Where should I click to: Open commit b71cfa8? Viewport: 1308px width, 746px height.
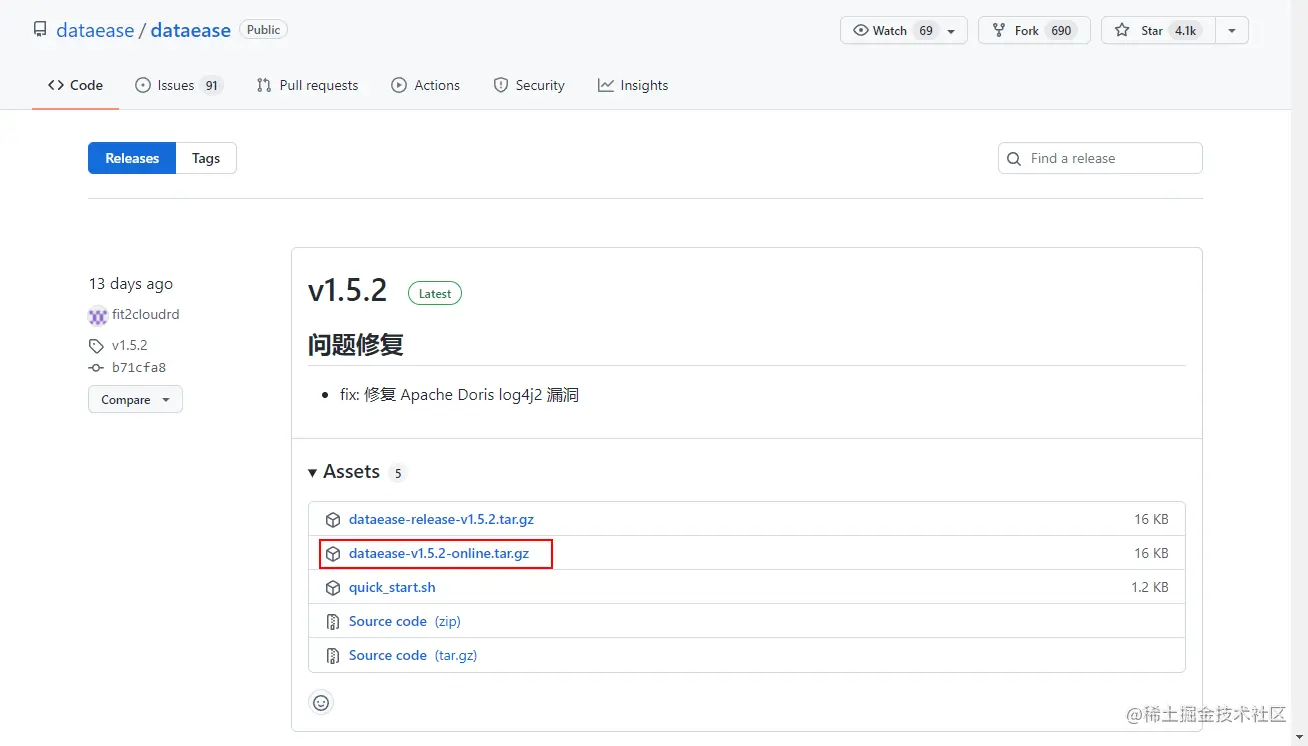click(139, 367)
